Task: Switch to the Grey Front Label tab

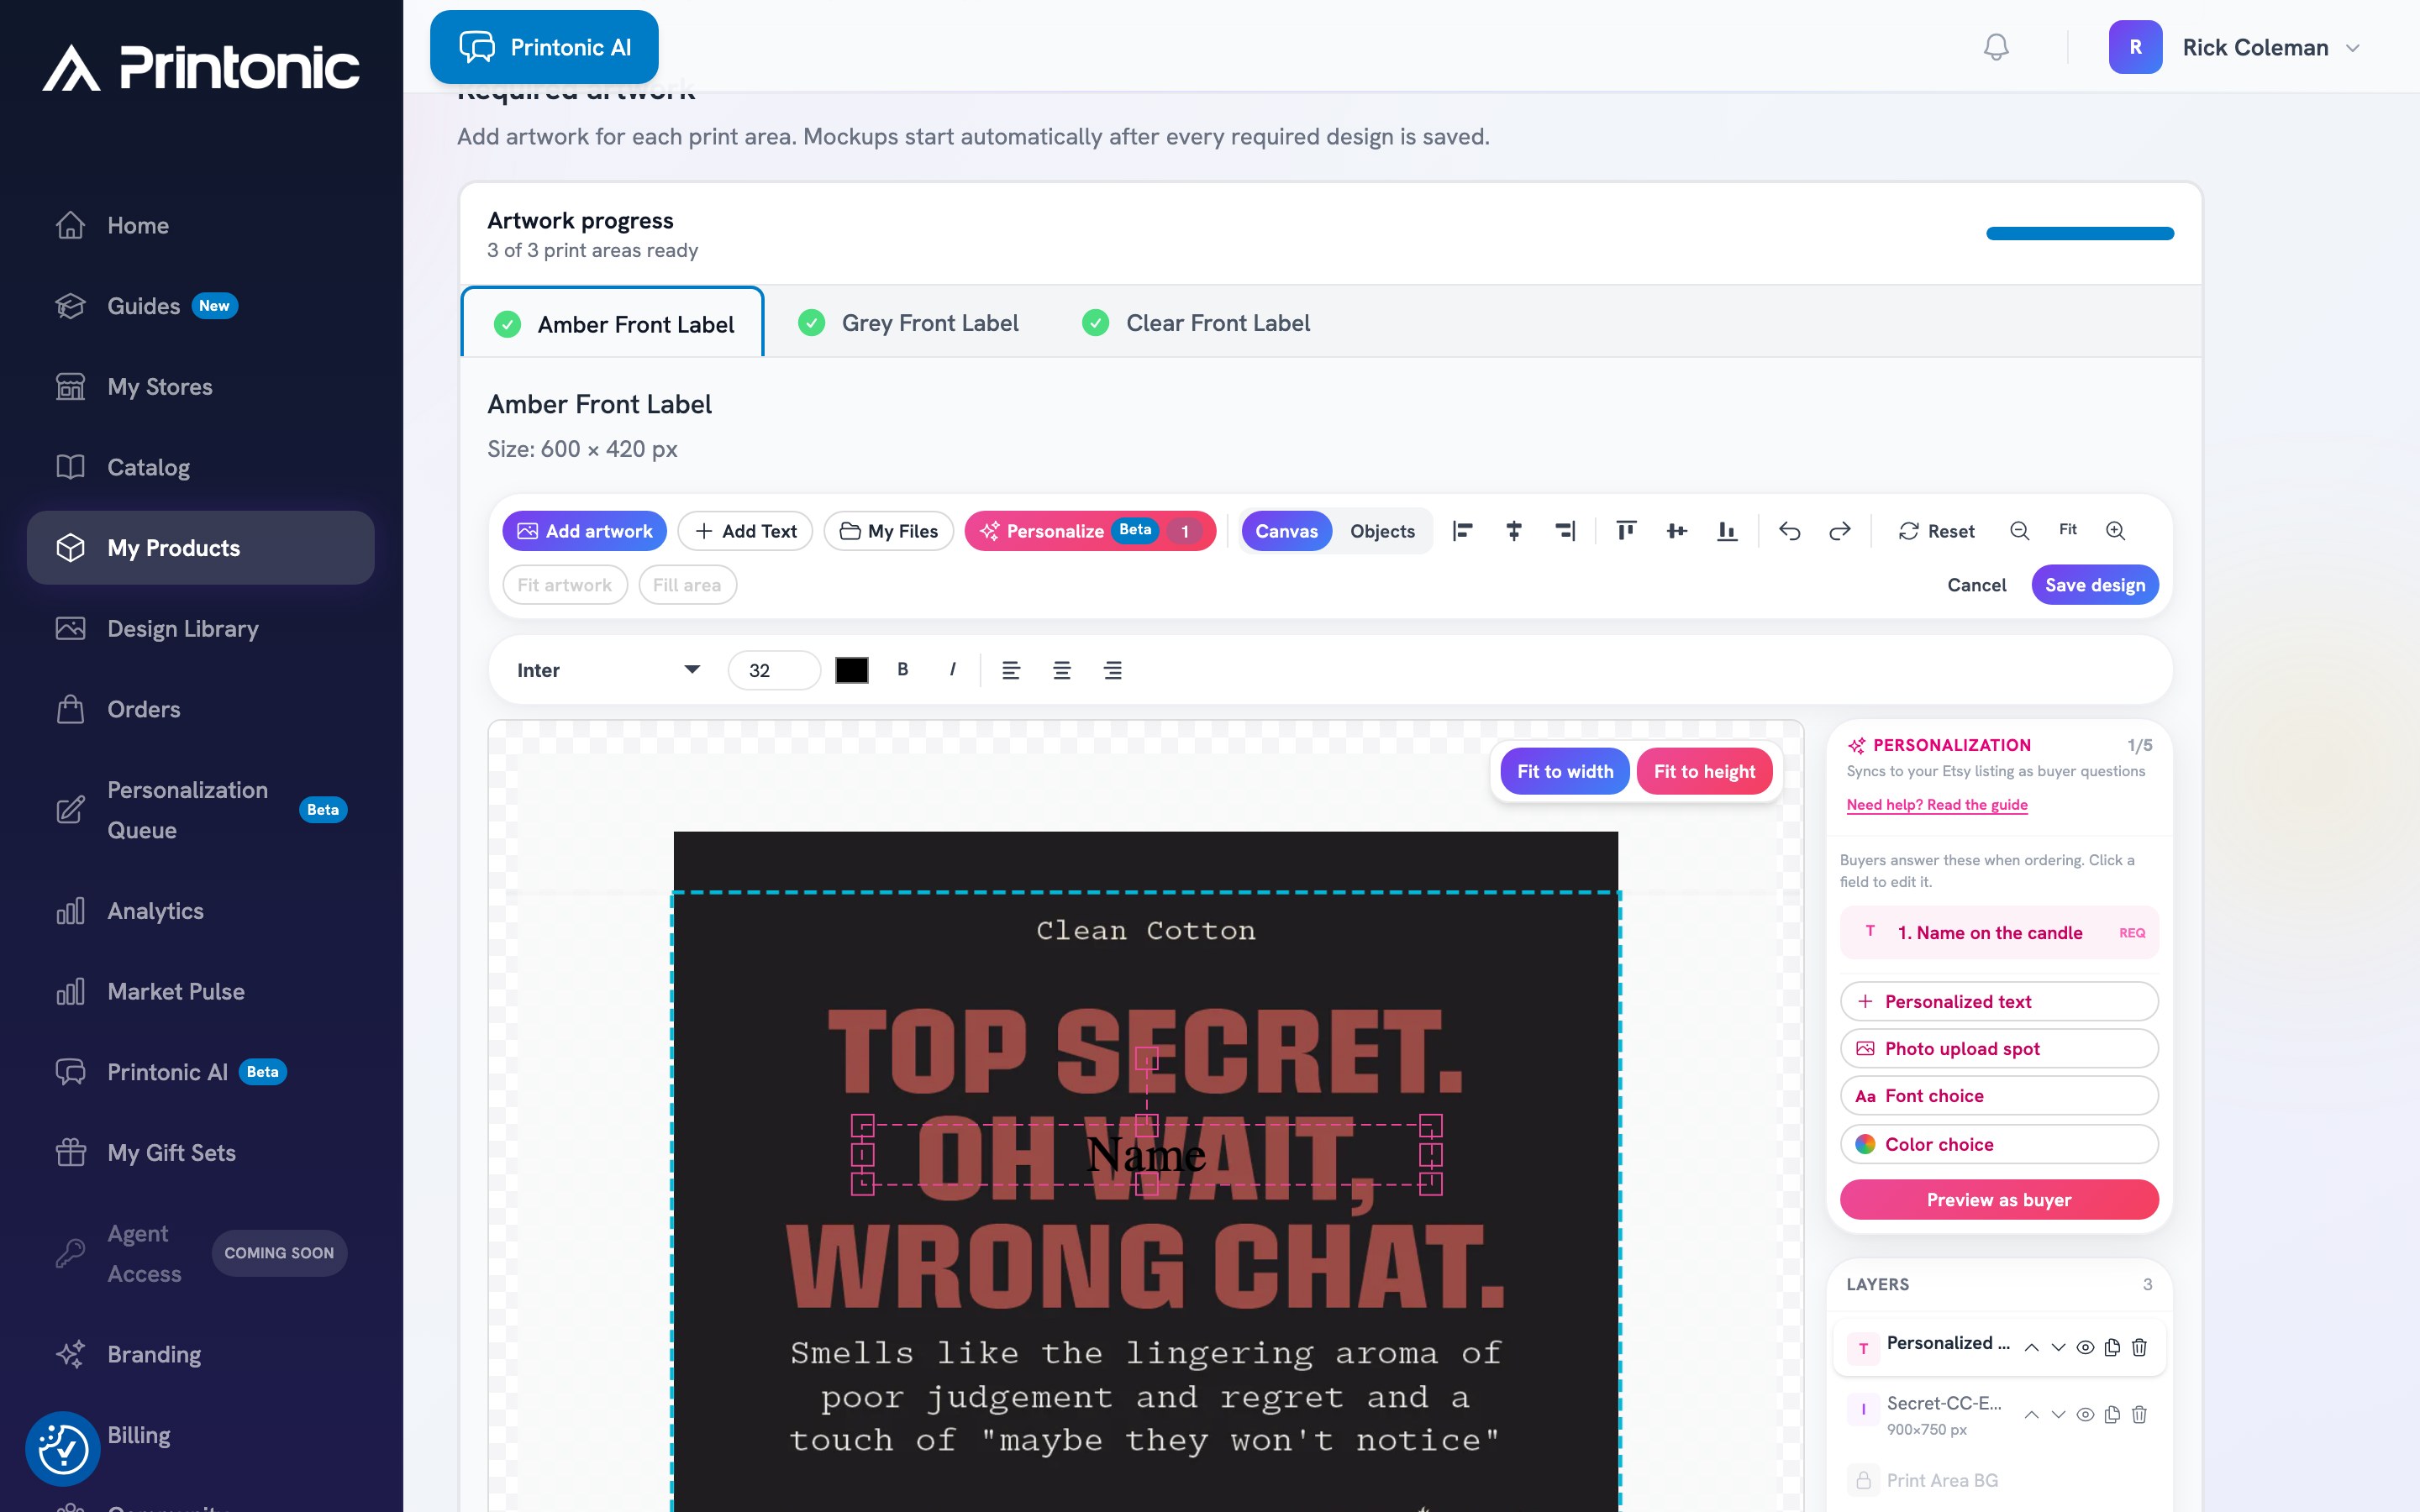Action: 908,323
